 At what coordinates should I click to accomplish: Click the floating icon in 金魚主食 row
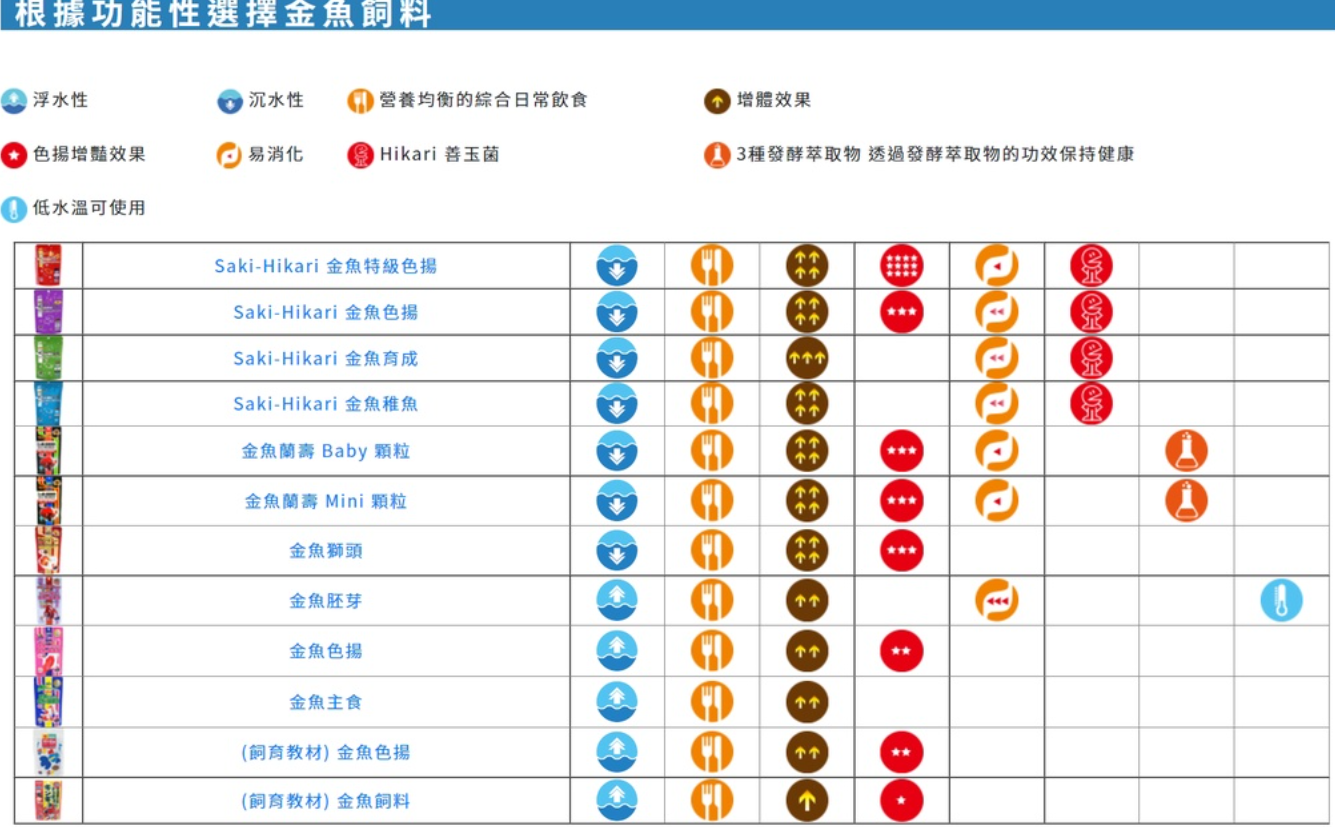tap(617, 702)
